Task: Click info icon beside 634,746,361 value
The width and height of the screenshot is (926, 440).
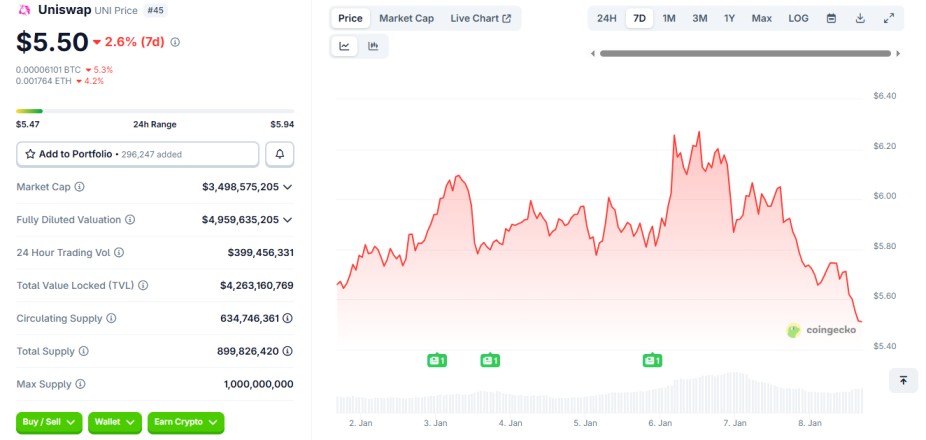Action: (288, 318)
